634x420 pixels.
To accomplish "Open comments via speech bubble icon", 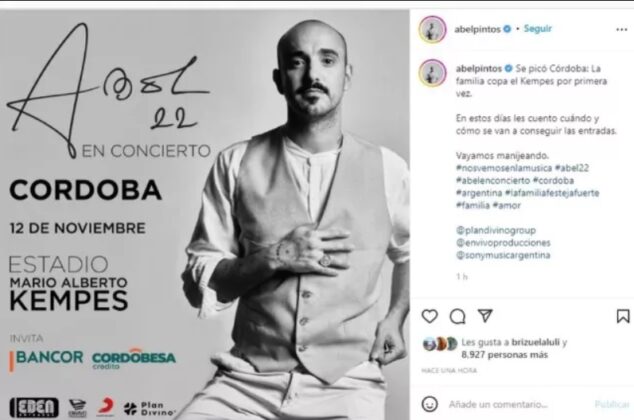I will point(457,317).
